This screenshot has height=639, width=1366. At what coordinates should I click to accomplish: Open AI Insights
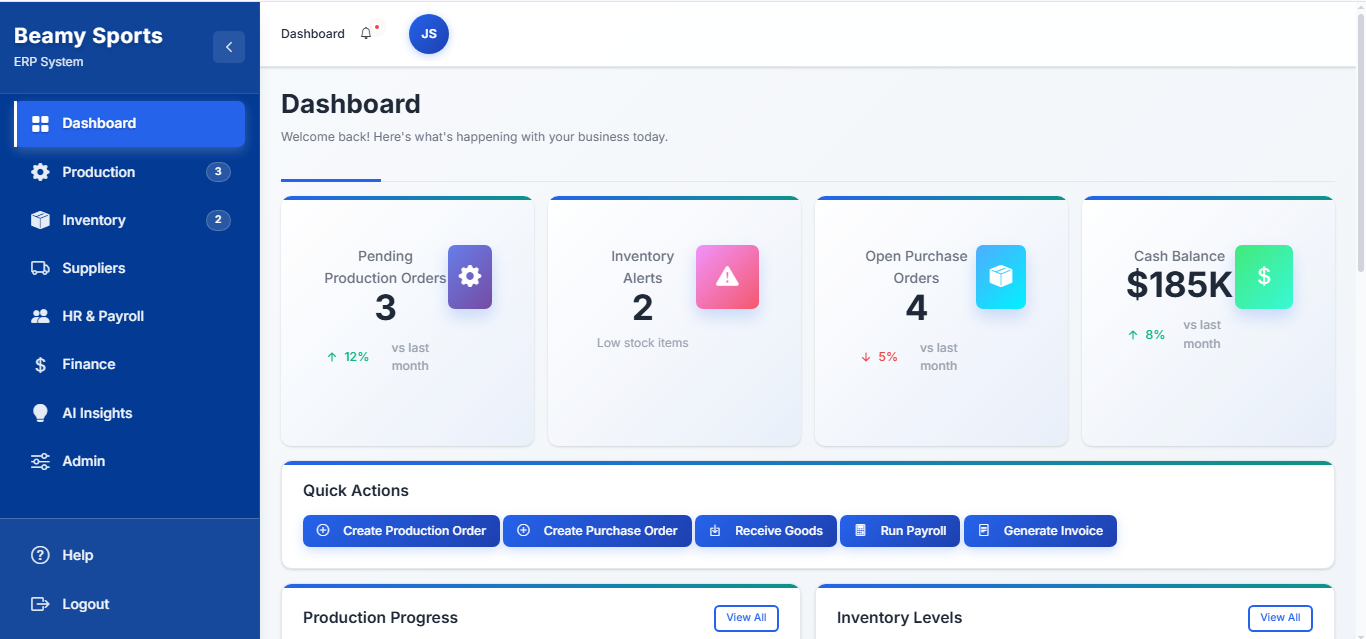(x=130, y=413)
